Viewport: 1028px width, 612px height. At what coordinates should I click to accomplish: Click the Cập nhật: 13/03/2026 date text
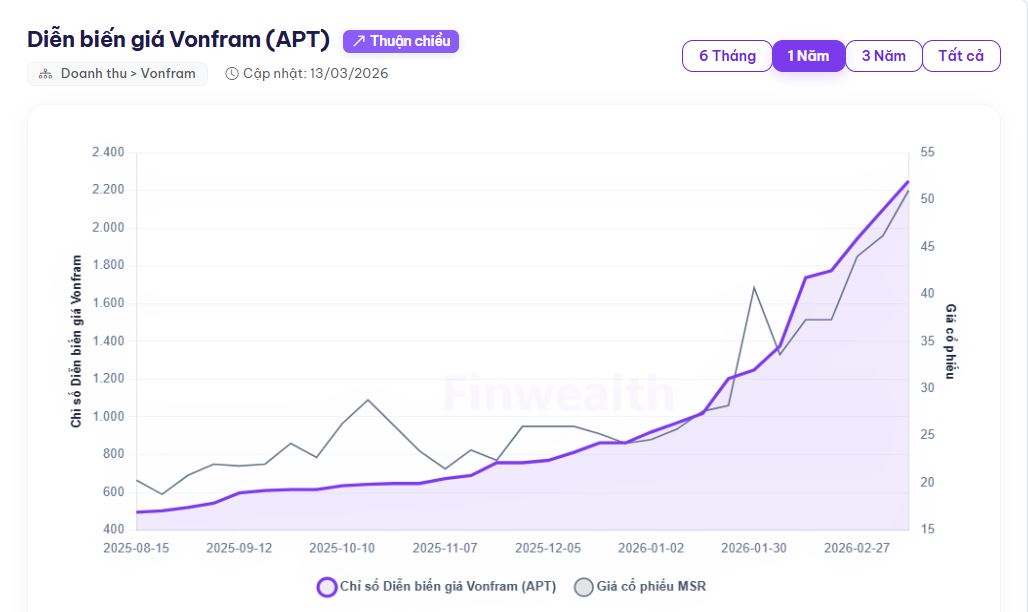coord(315,74)
